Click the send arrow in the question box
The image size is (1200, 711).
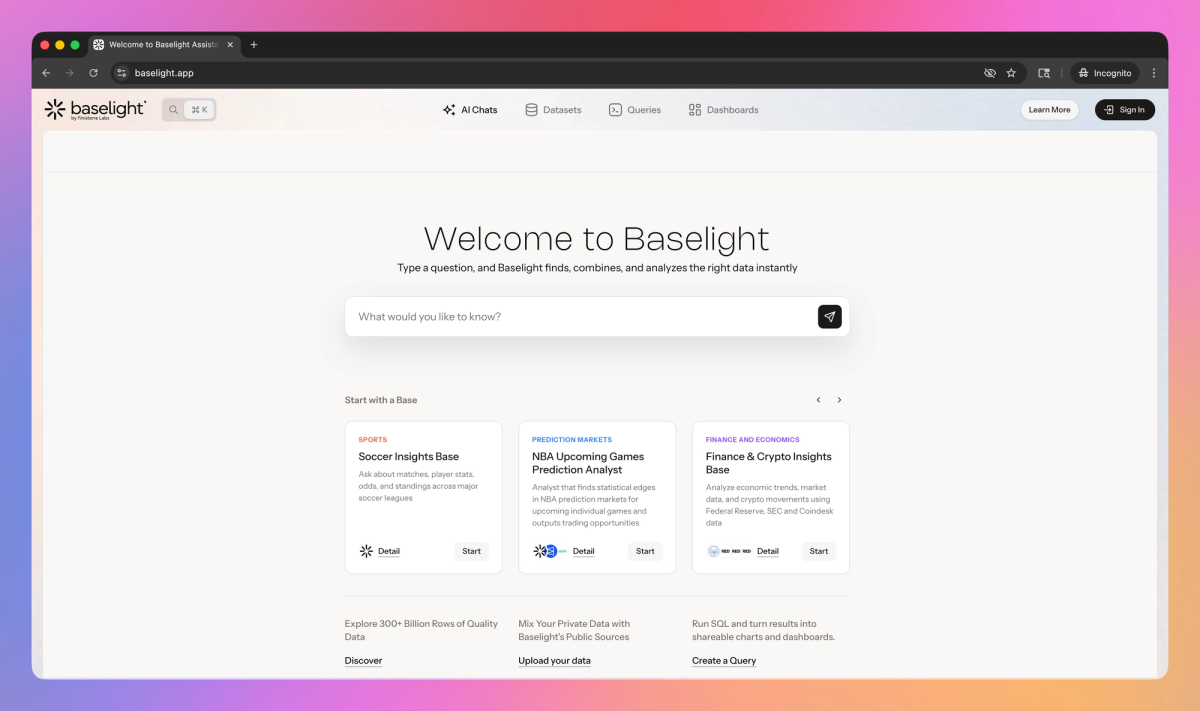(829, 316)
